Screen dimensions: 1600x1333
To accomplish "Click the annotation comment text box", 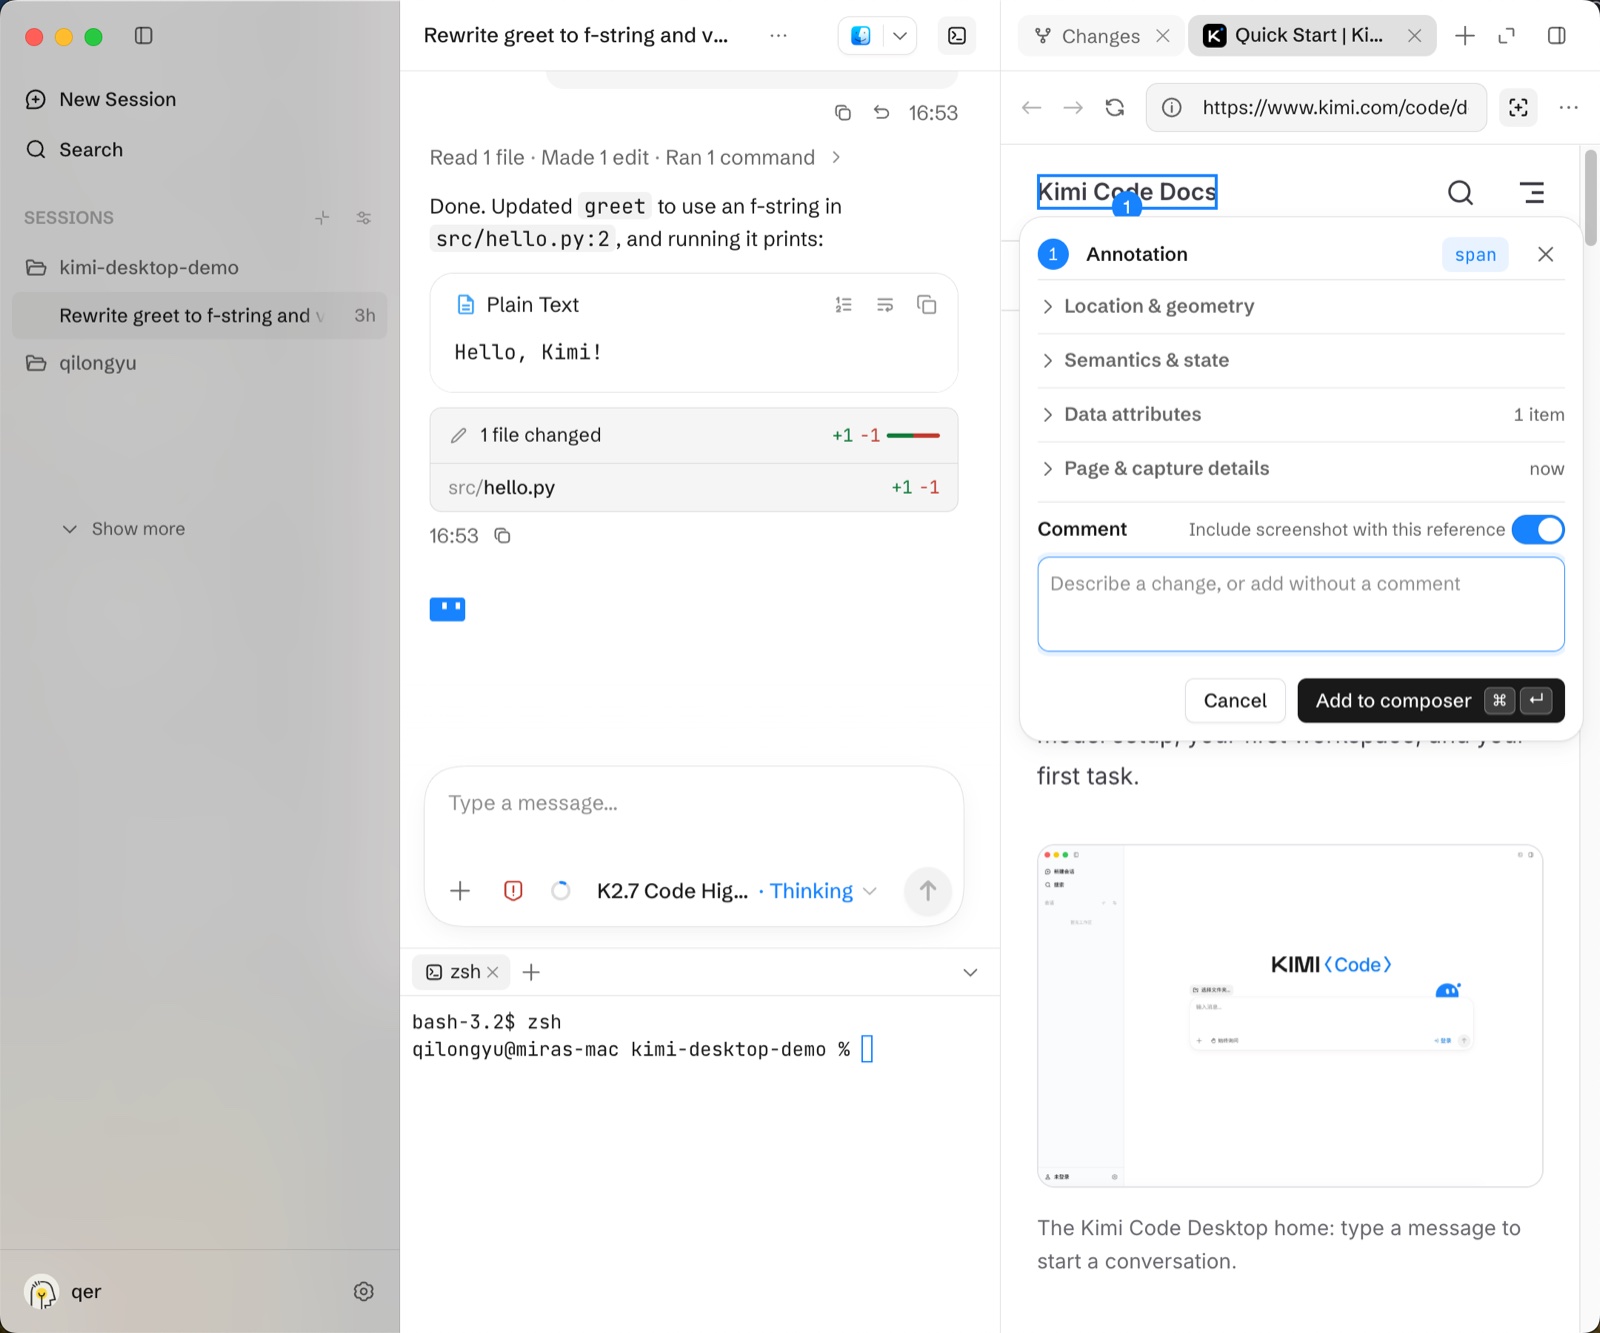I will click(x=1301, y=604).
